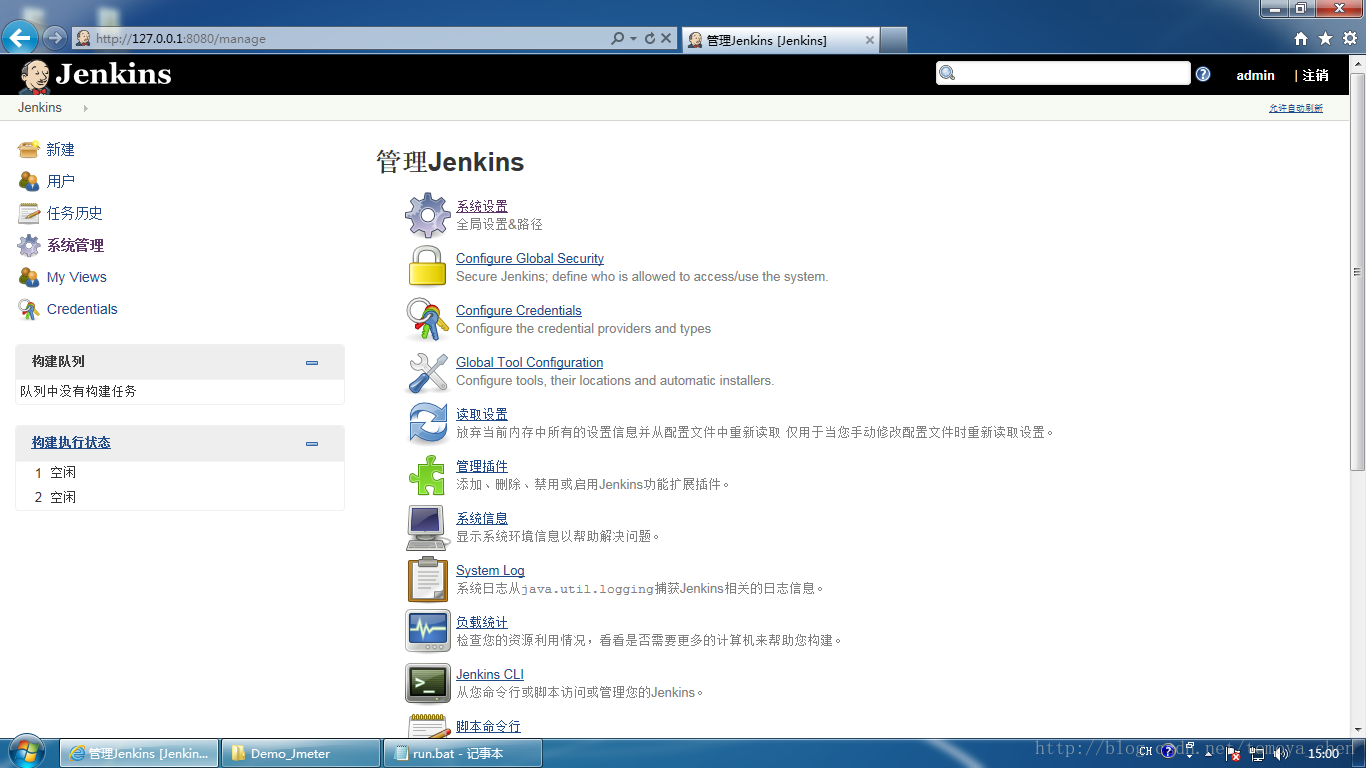The width and height of the screenshot is (1366, 768).
Task: Open the 系统信息 link
Action: 482,518
